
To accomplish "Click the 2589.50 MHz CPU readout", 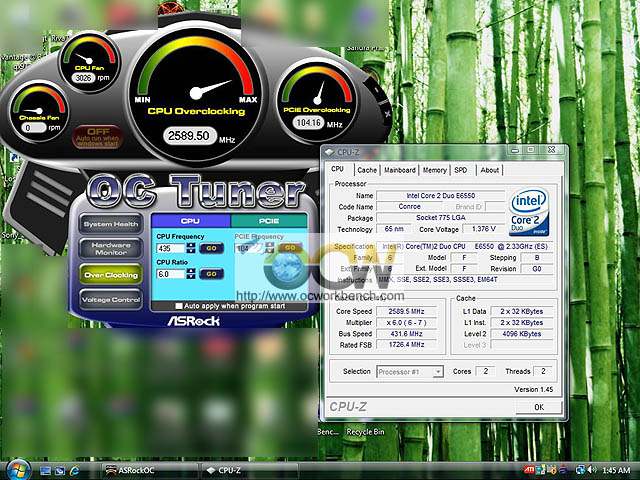I will pos(189,136).
